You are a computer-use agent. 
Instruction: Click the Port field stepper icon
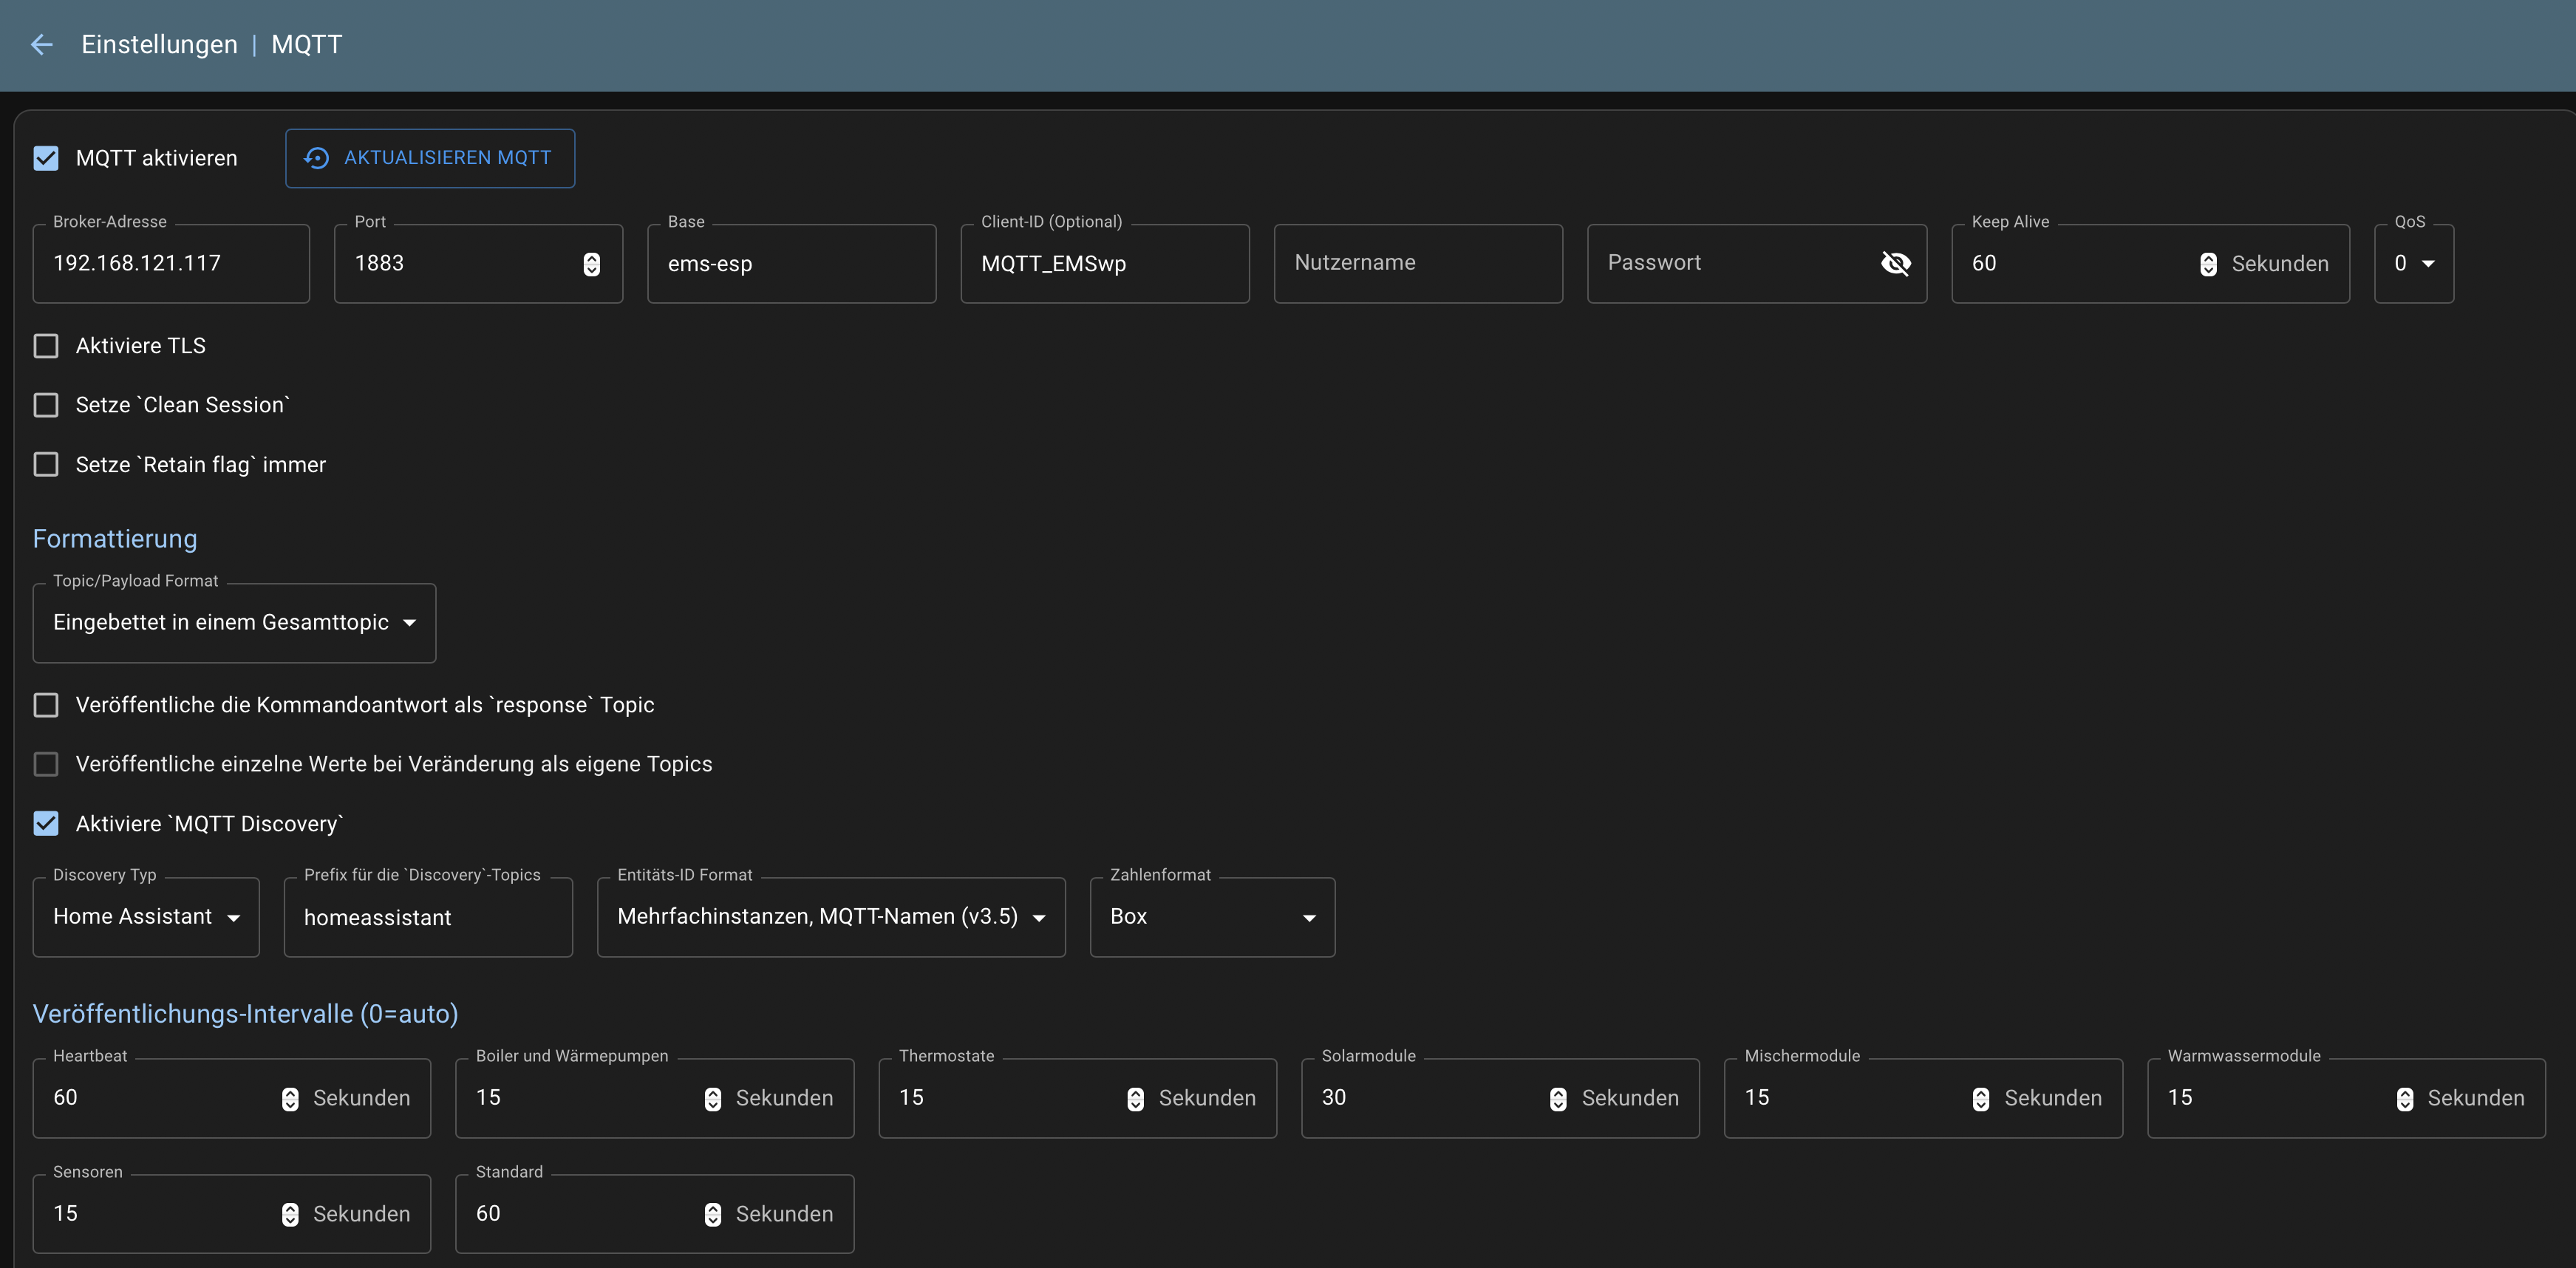(x=592, y=264)
